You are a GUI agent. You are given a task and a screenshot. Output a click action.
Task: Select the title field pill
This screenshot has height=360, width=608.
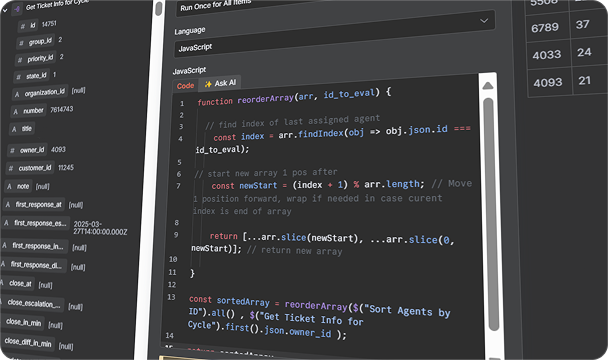pos(22,129)
